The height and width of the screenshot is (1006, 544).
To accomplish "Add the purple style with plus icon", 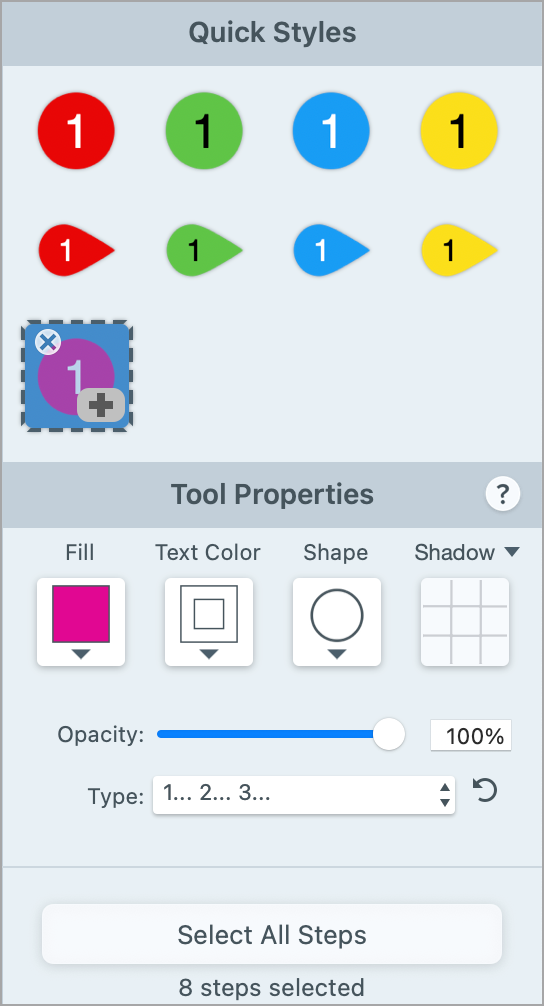I will pyautogui.click(x=101, y=405).
